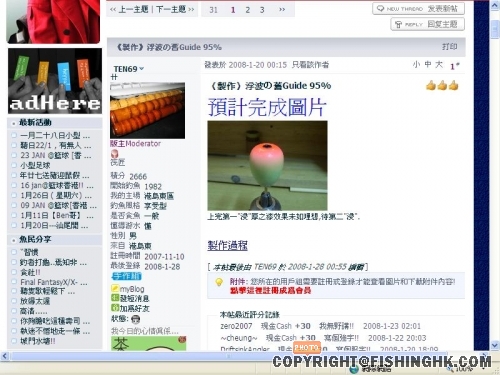
Task: Click the vertical scrollbar thumb
Action: tap(495, 28)
